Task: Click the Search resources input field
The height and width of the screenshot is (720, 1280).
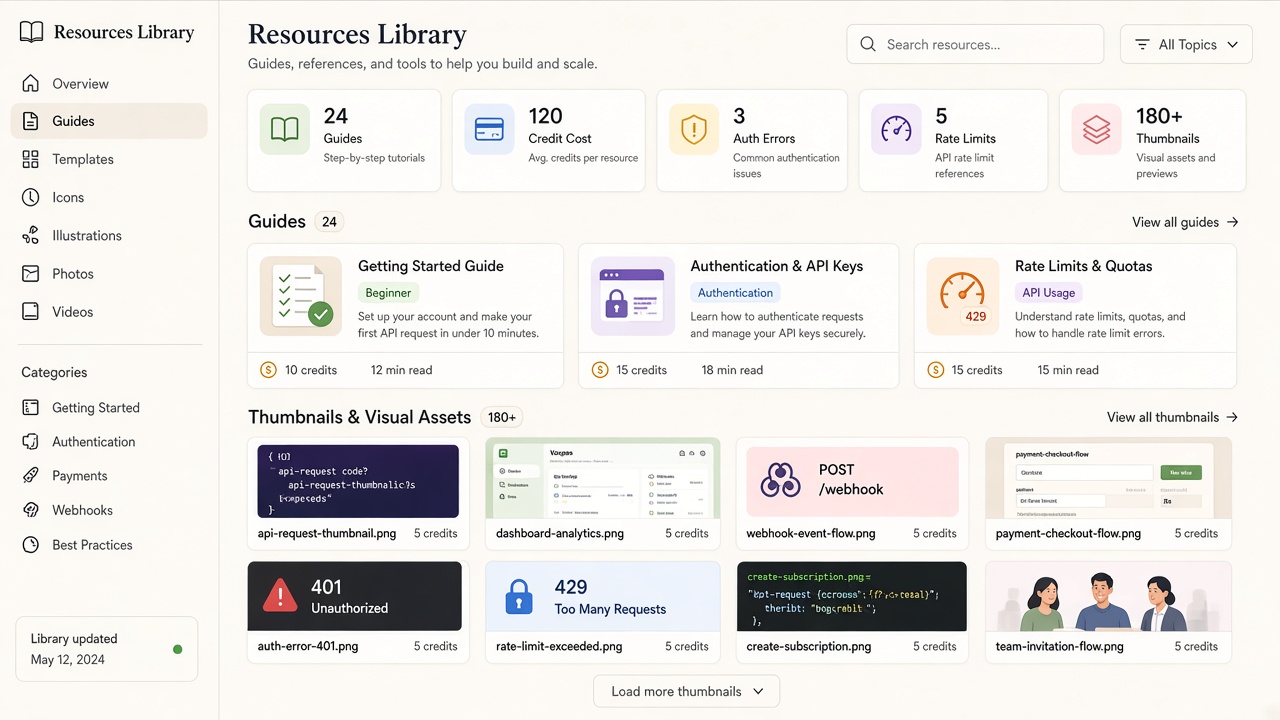Action: coord(975,44)
